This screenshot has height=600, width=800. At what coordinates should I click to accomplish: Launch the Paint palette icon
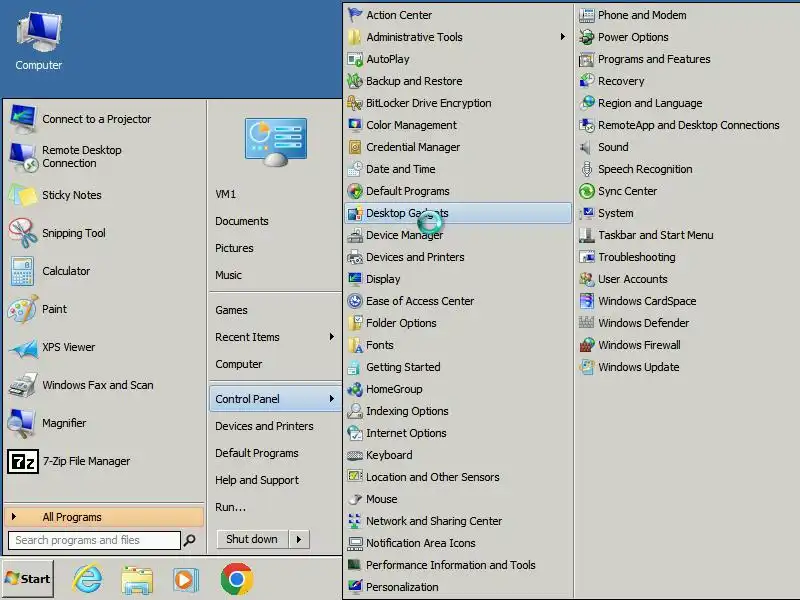click(x=22, y=309)
